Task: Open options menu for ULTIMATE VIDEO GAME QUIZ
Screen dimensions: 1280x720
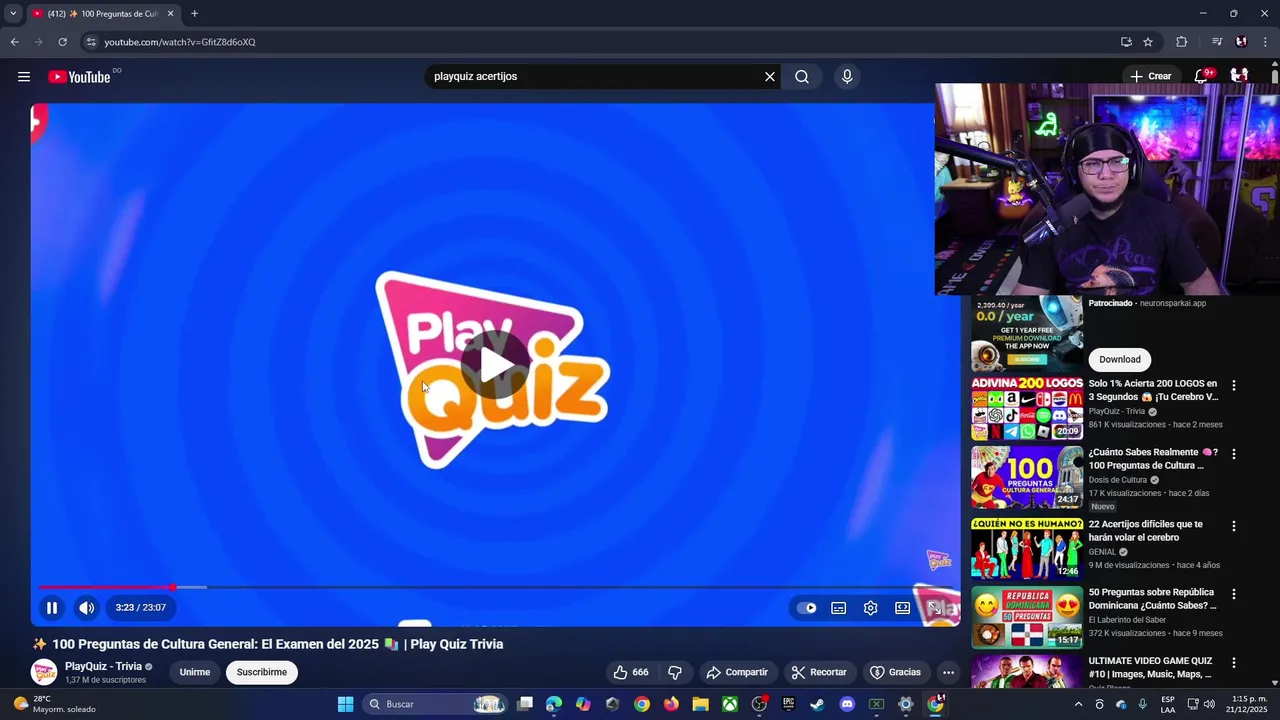Action: pos(1233,662)
